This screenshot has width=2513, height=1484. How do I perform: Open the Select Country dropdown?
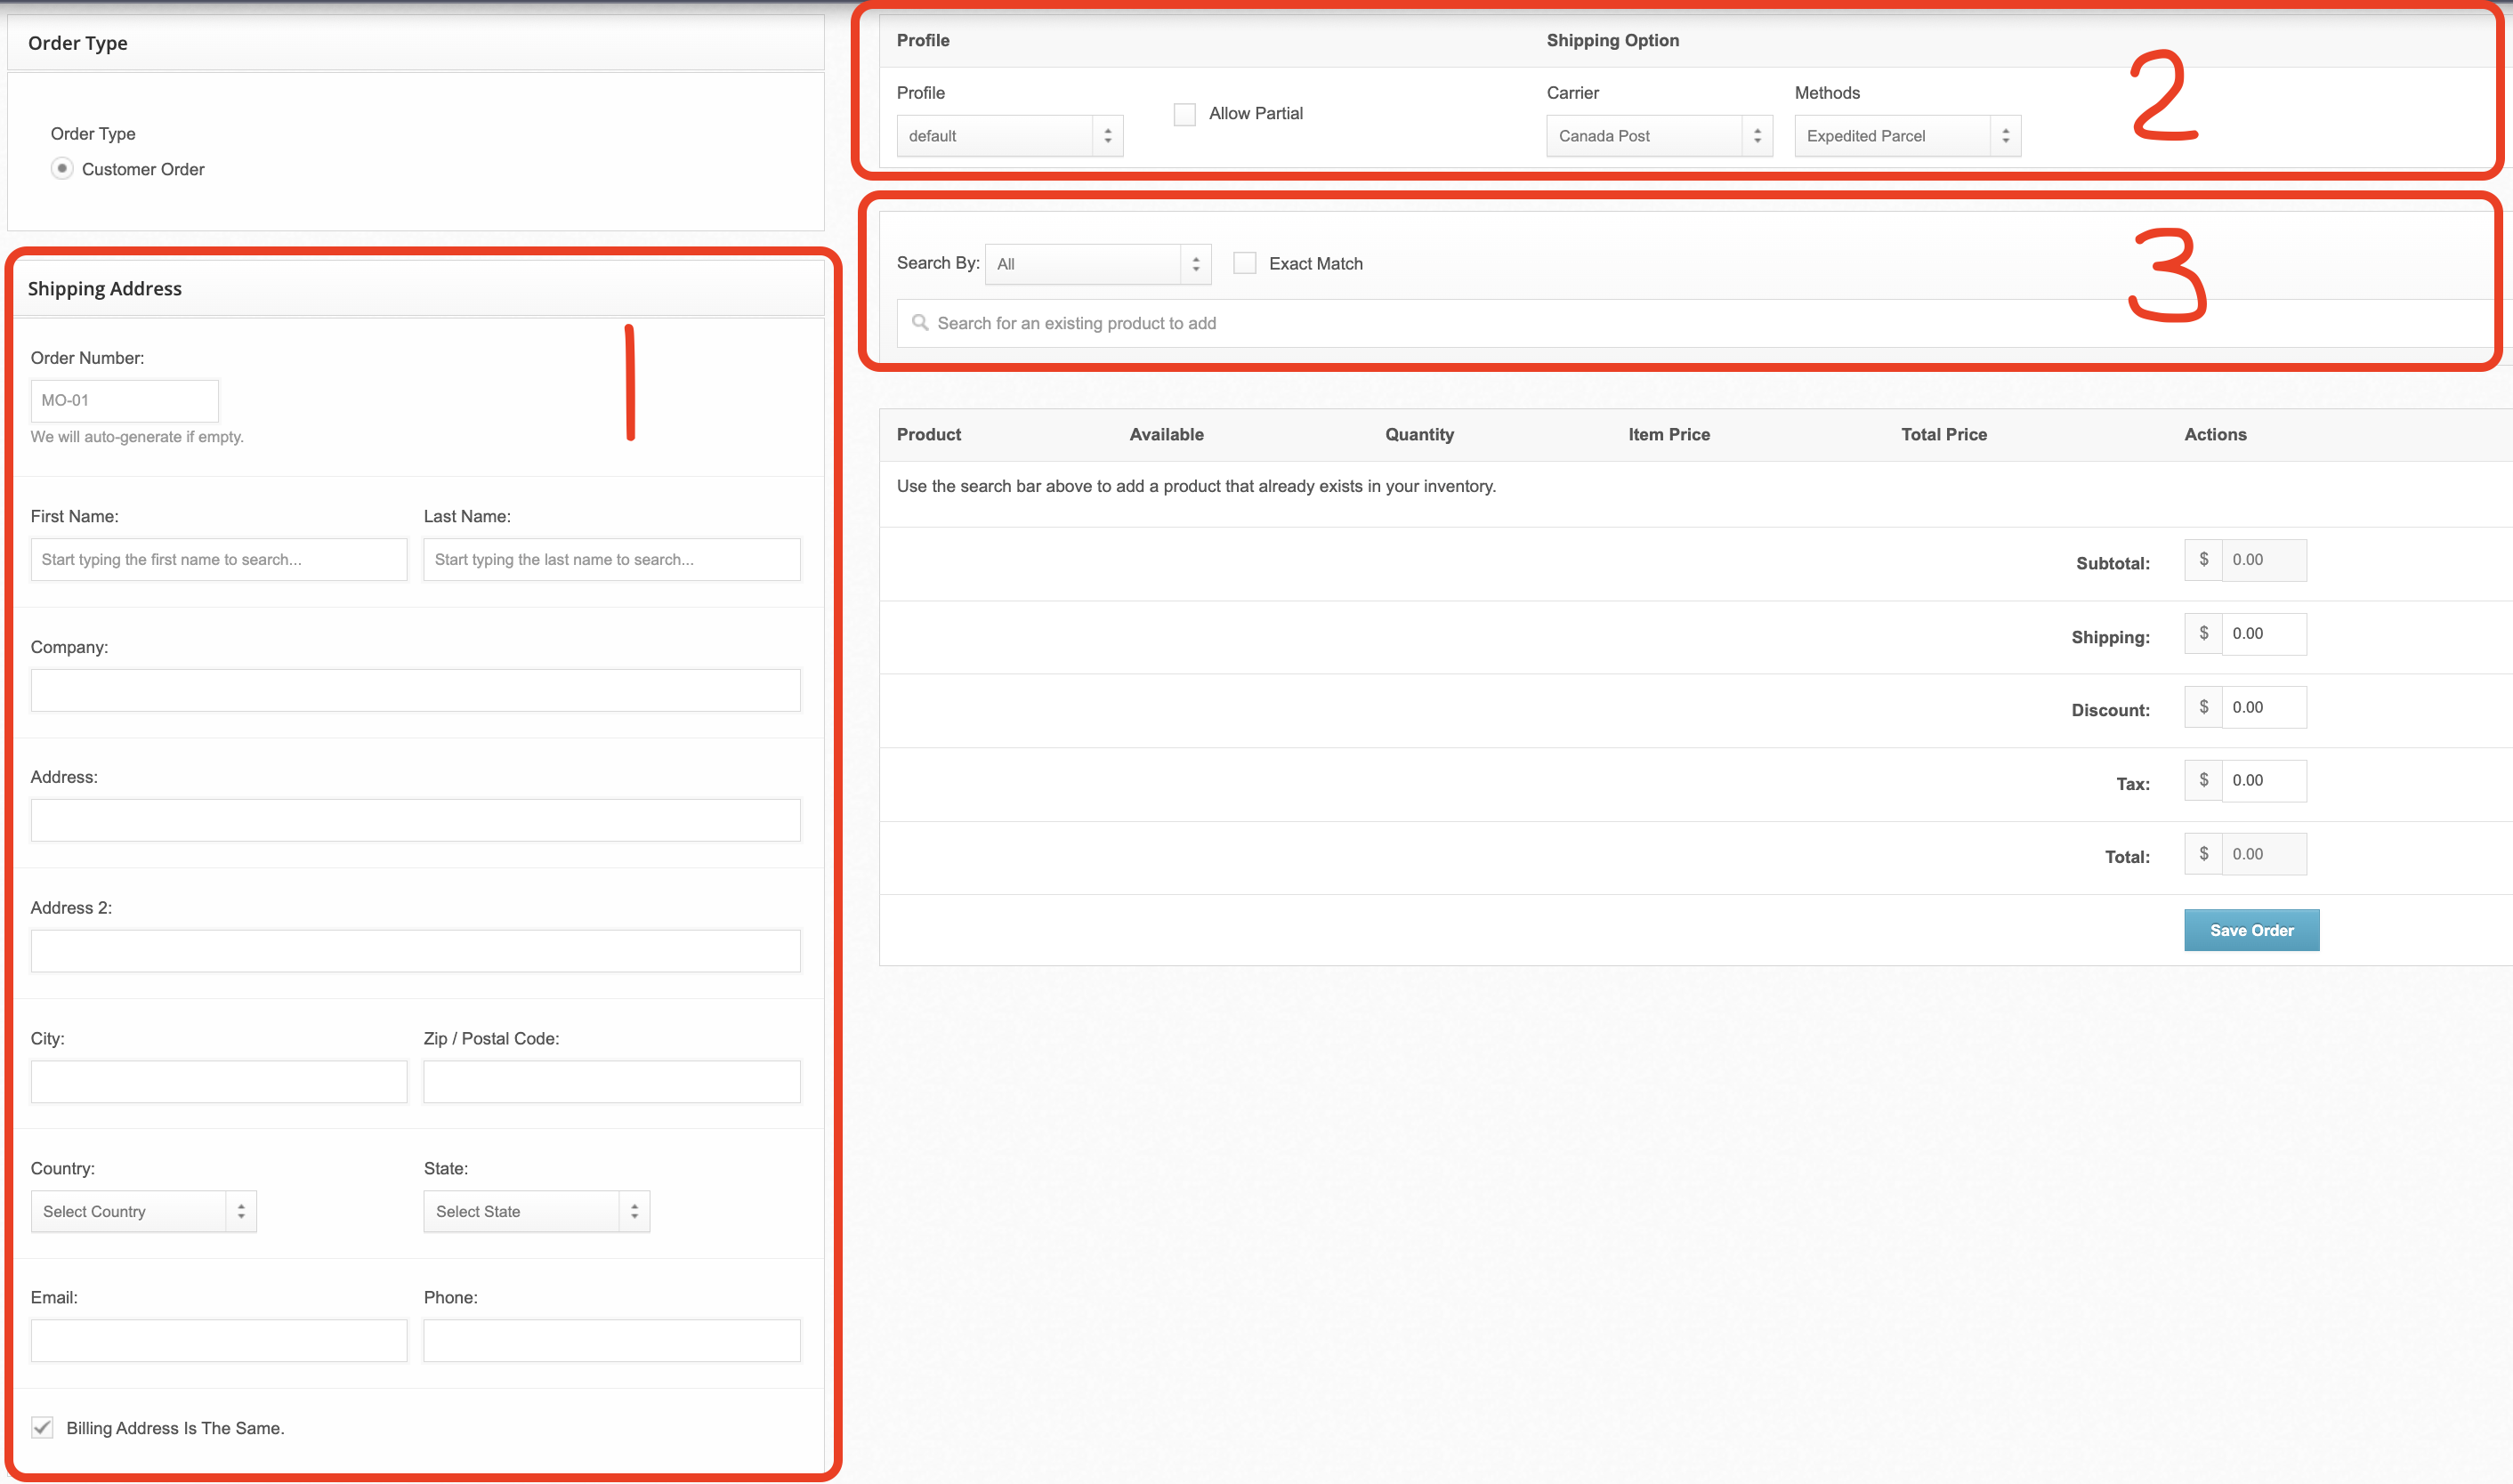pyautogui.click(x=143, y=1211)
